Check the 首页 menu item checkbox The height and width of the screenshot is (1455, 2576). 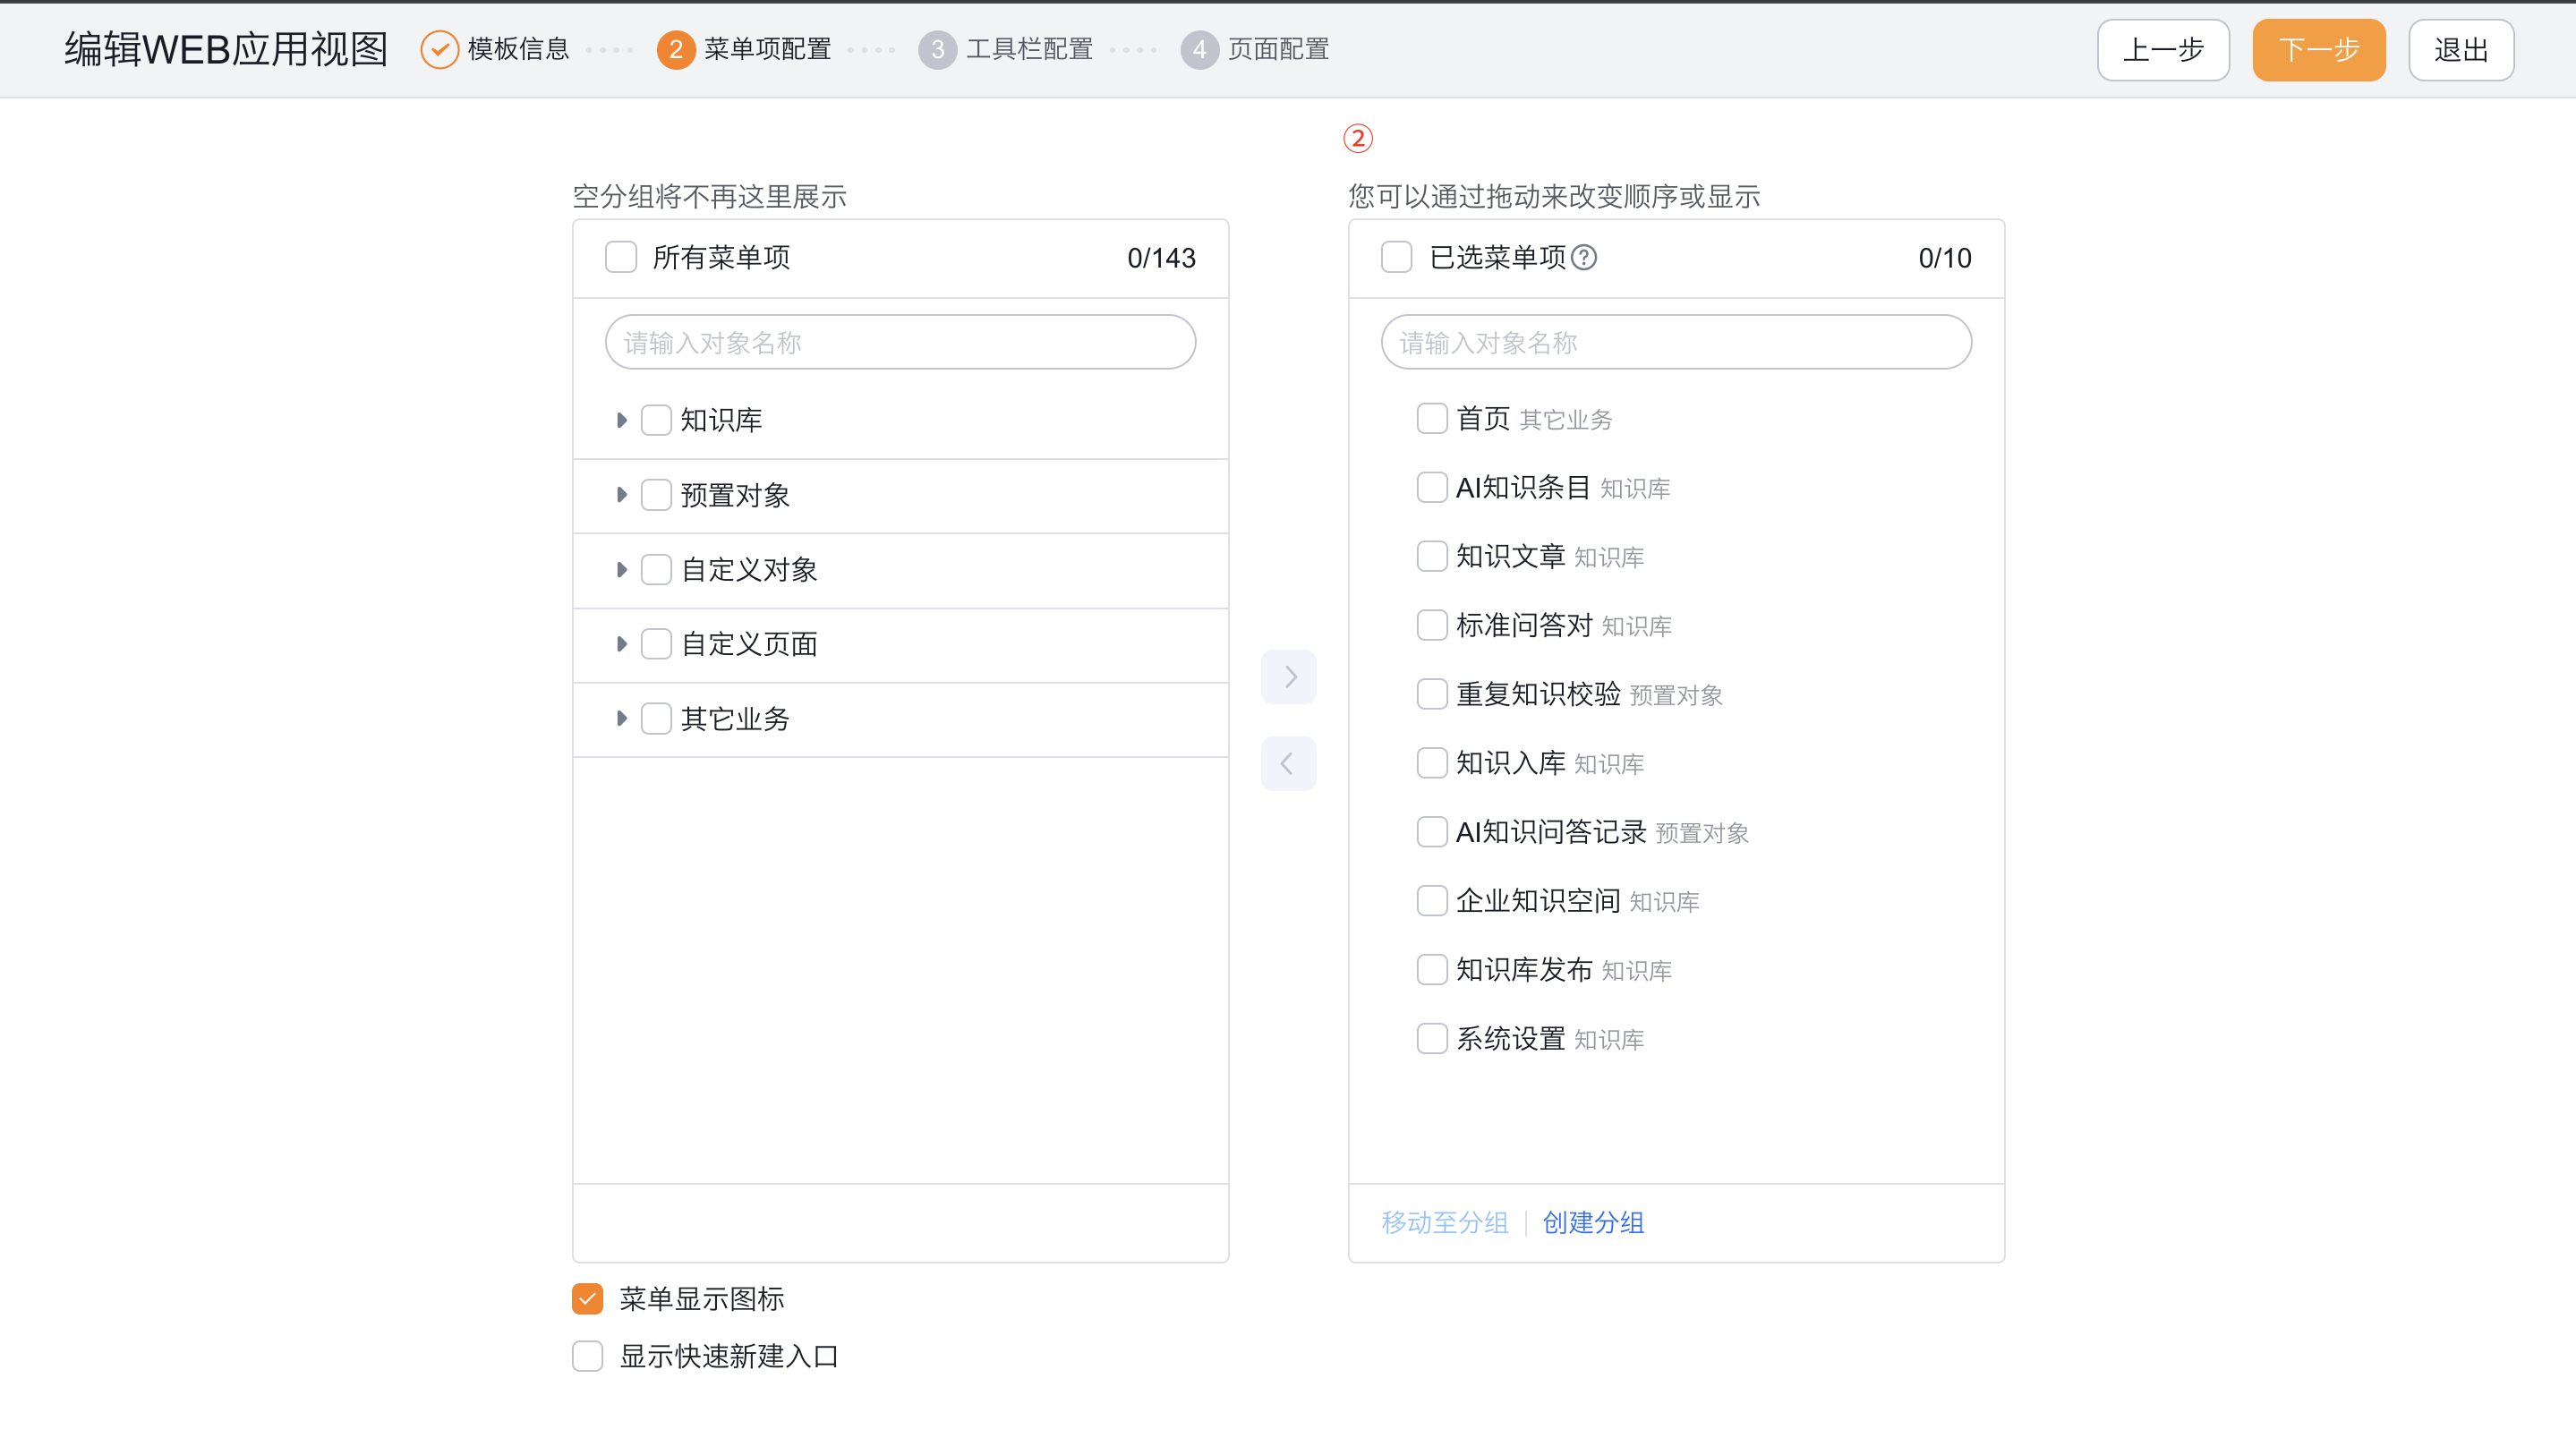click(1431, 418)
